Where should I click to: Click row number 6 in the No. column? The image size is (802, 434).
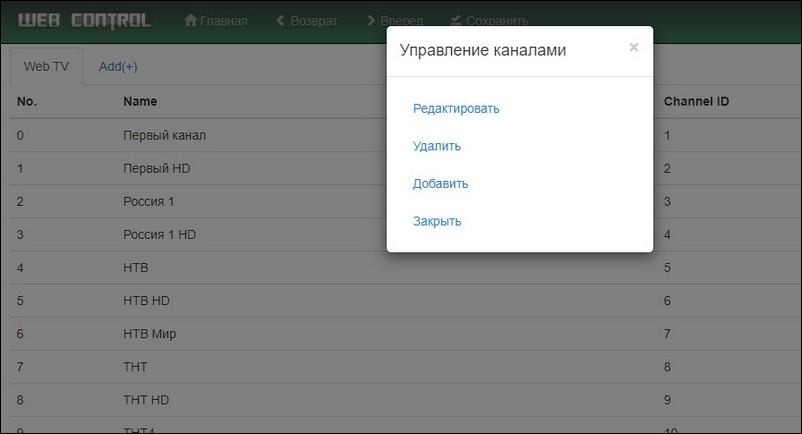point(20,334)
